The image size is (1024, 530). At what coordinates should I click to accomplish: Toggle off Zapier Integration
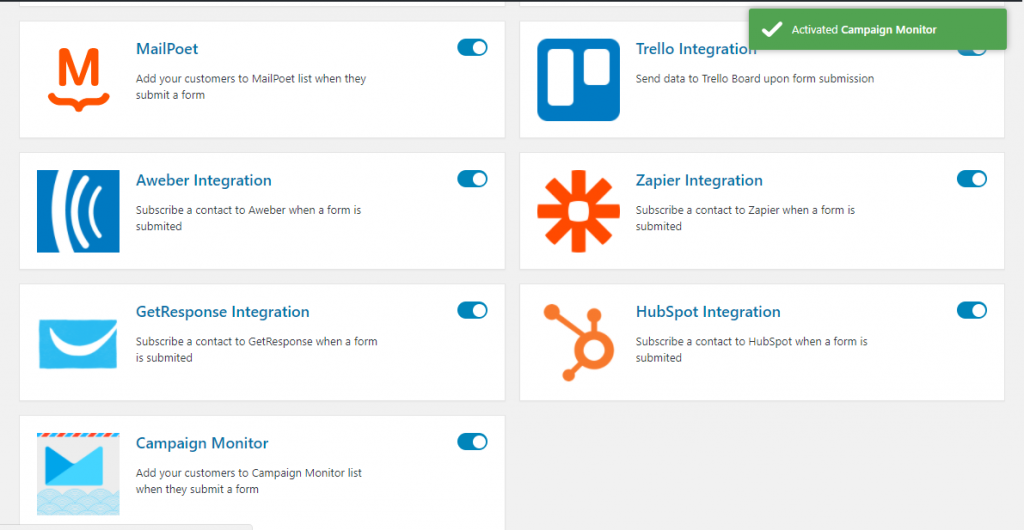[972, 179]
